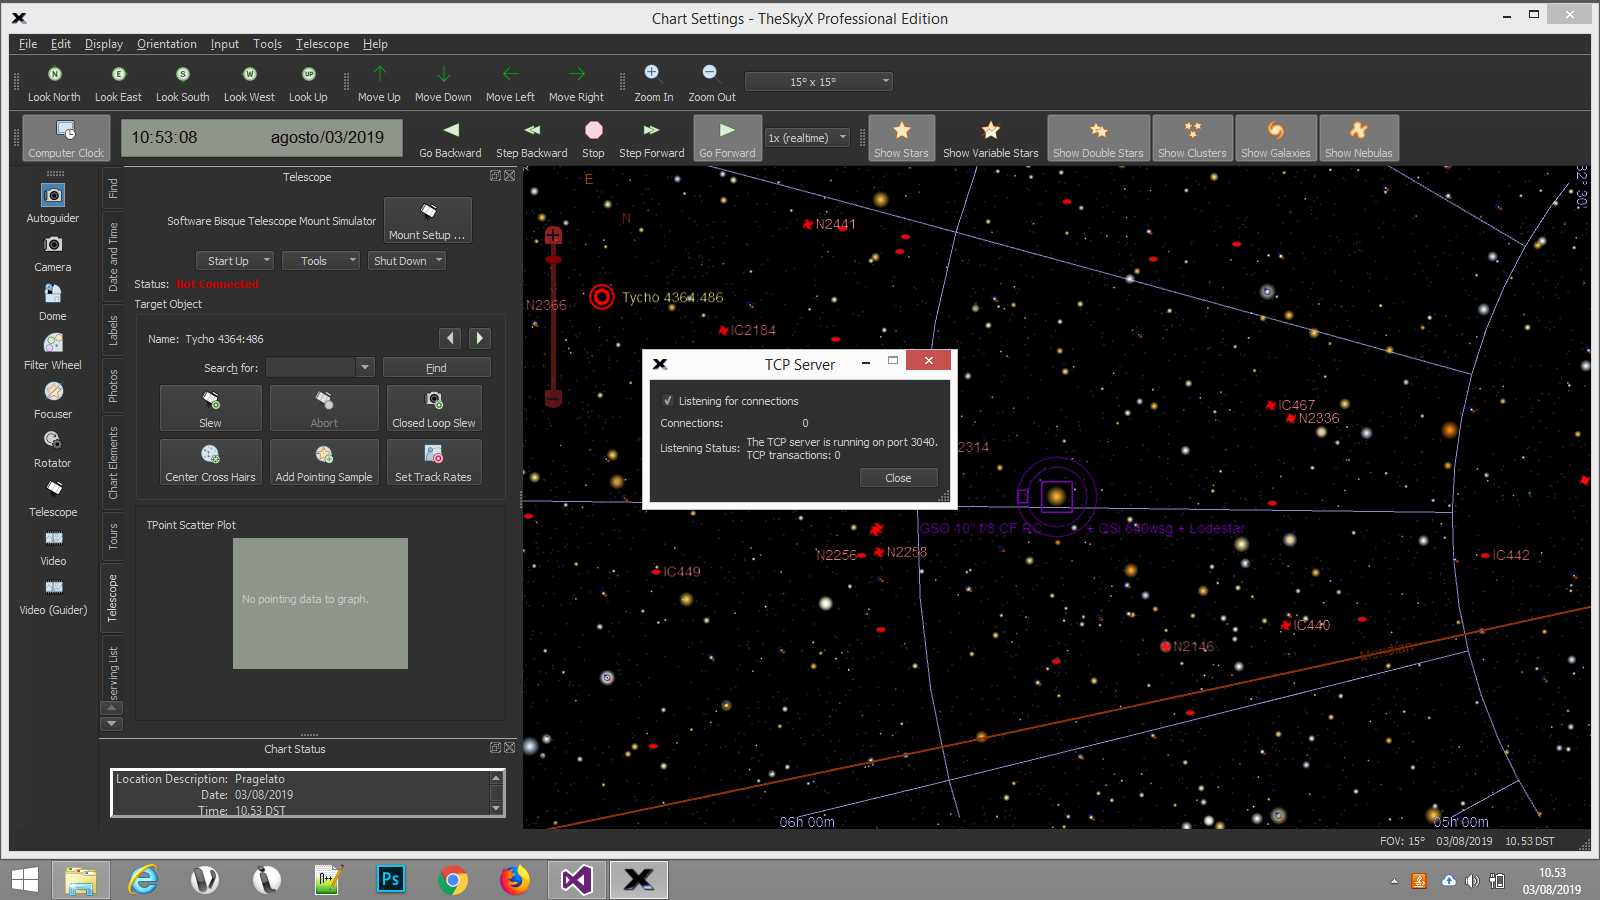Screen dimensions: 1600x900
Task: Toggle Show Clusters display
Action: (x=1192, y=138)
